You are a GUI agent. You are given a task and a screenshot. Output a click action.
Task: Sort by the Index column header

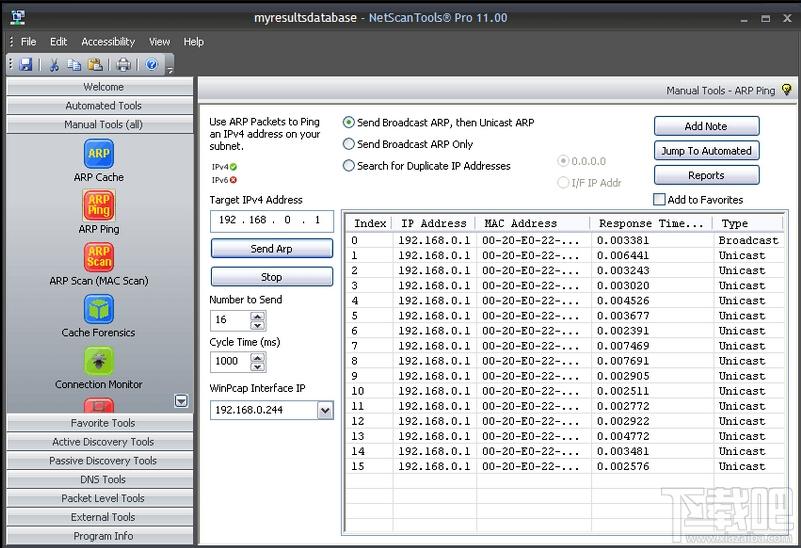click(x=370, y=223)
